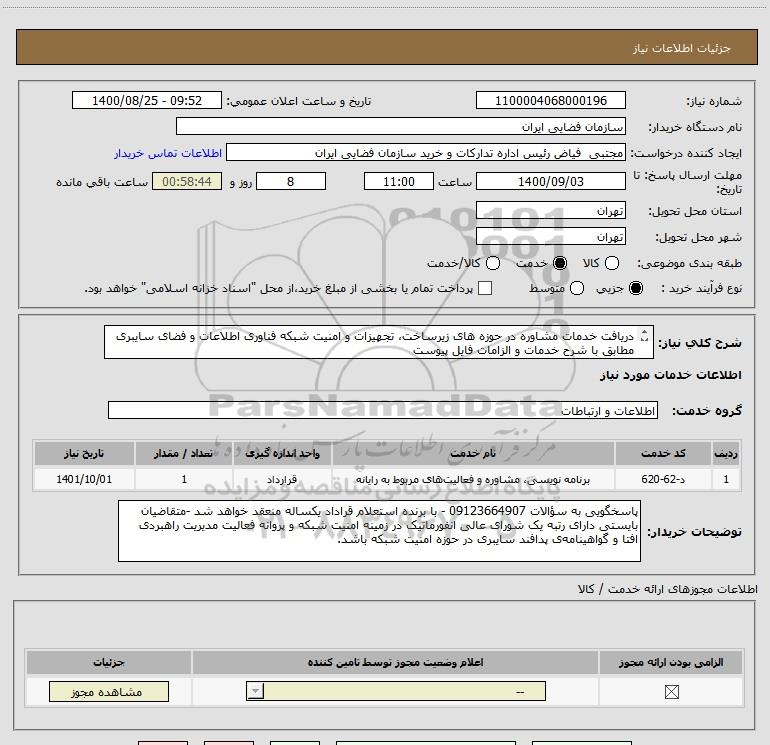Click service group field اطلاعات و ارتباطات

click(383, 411)
